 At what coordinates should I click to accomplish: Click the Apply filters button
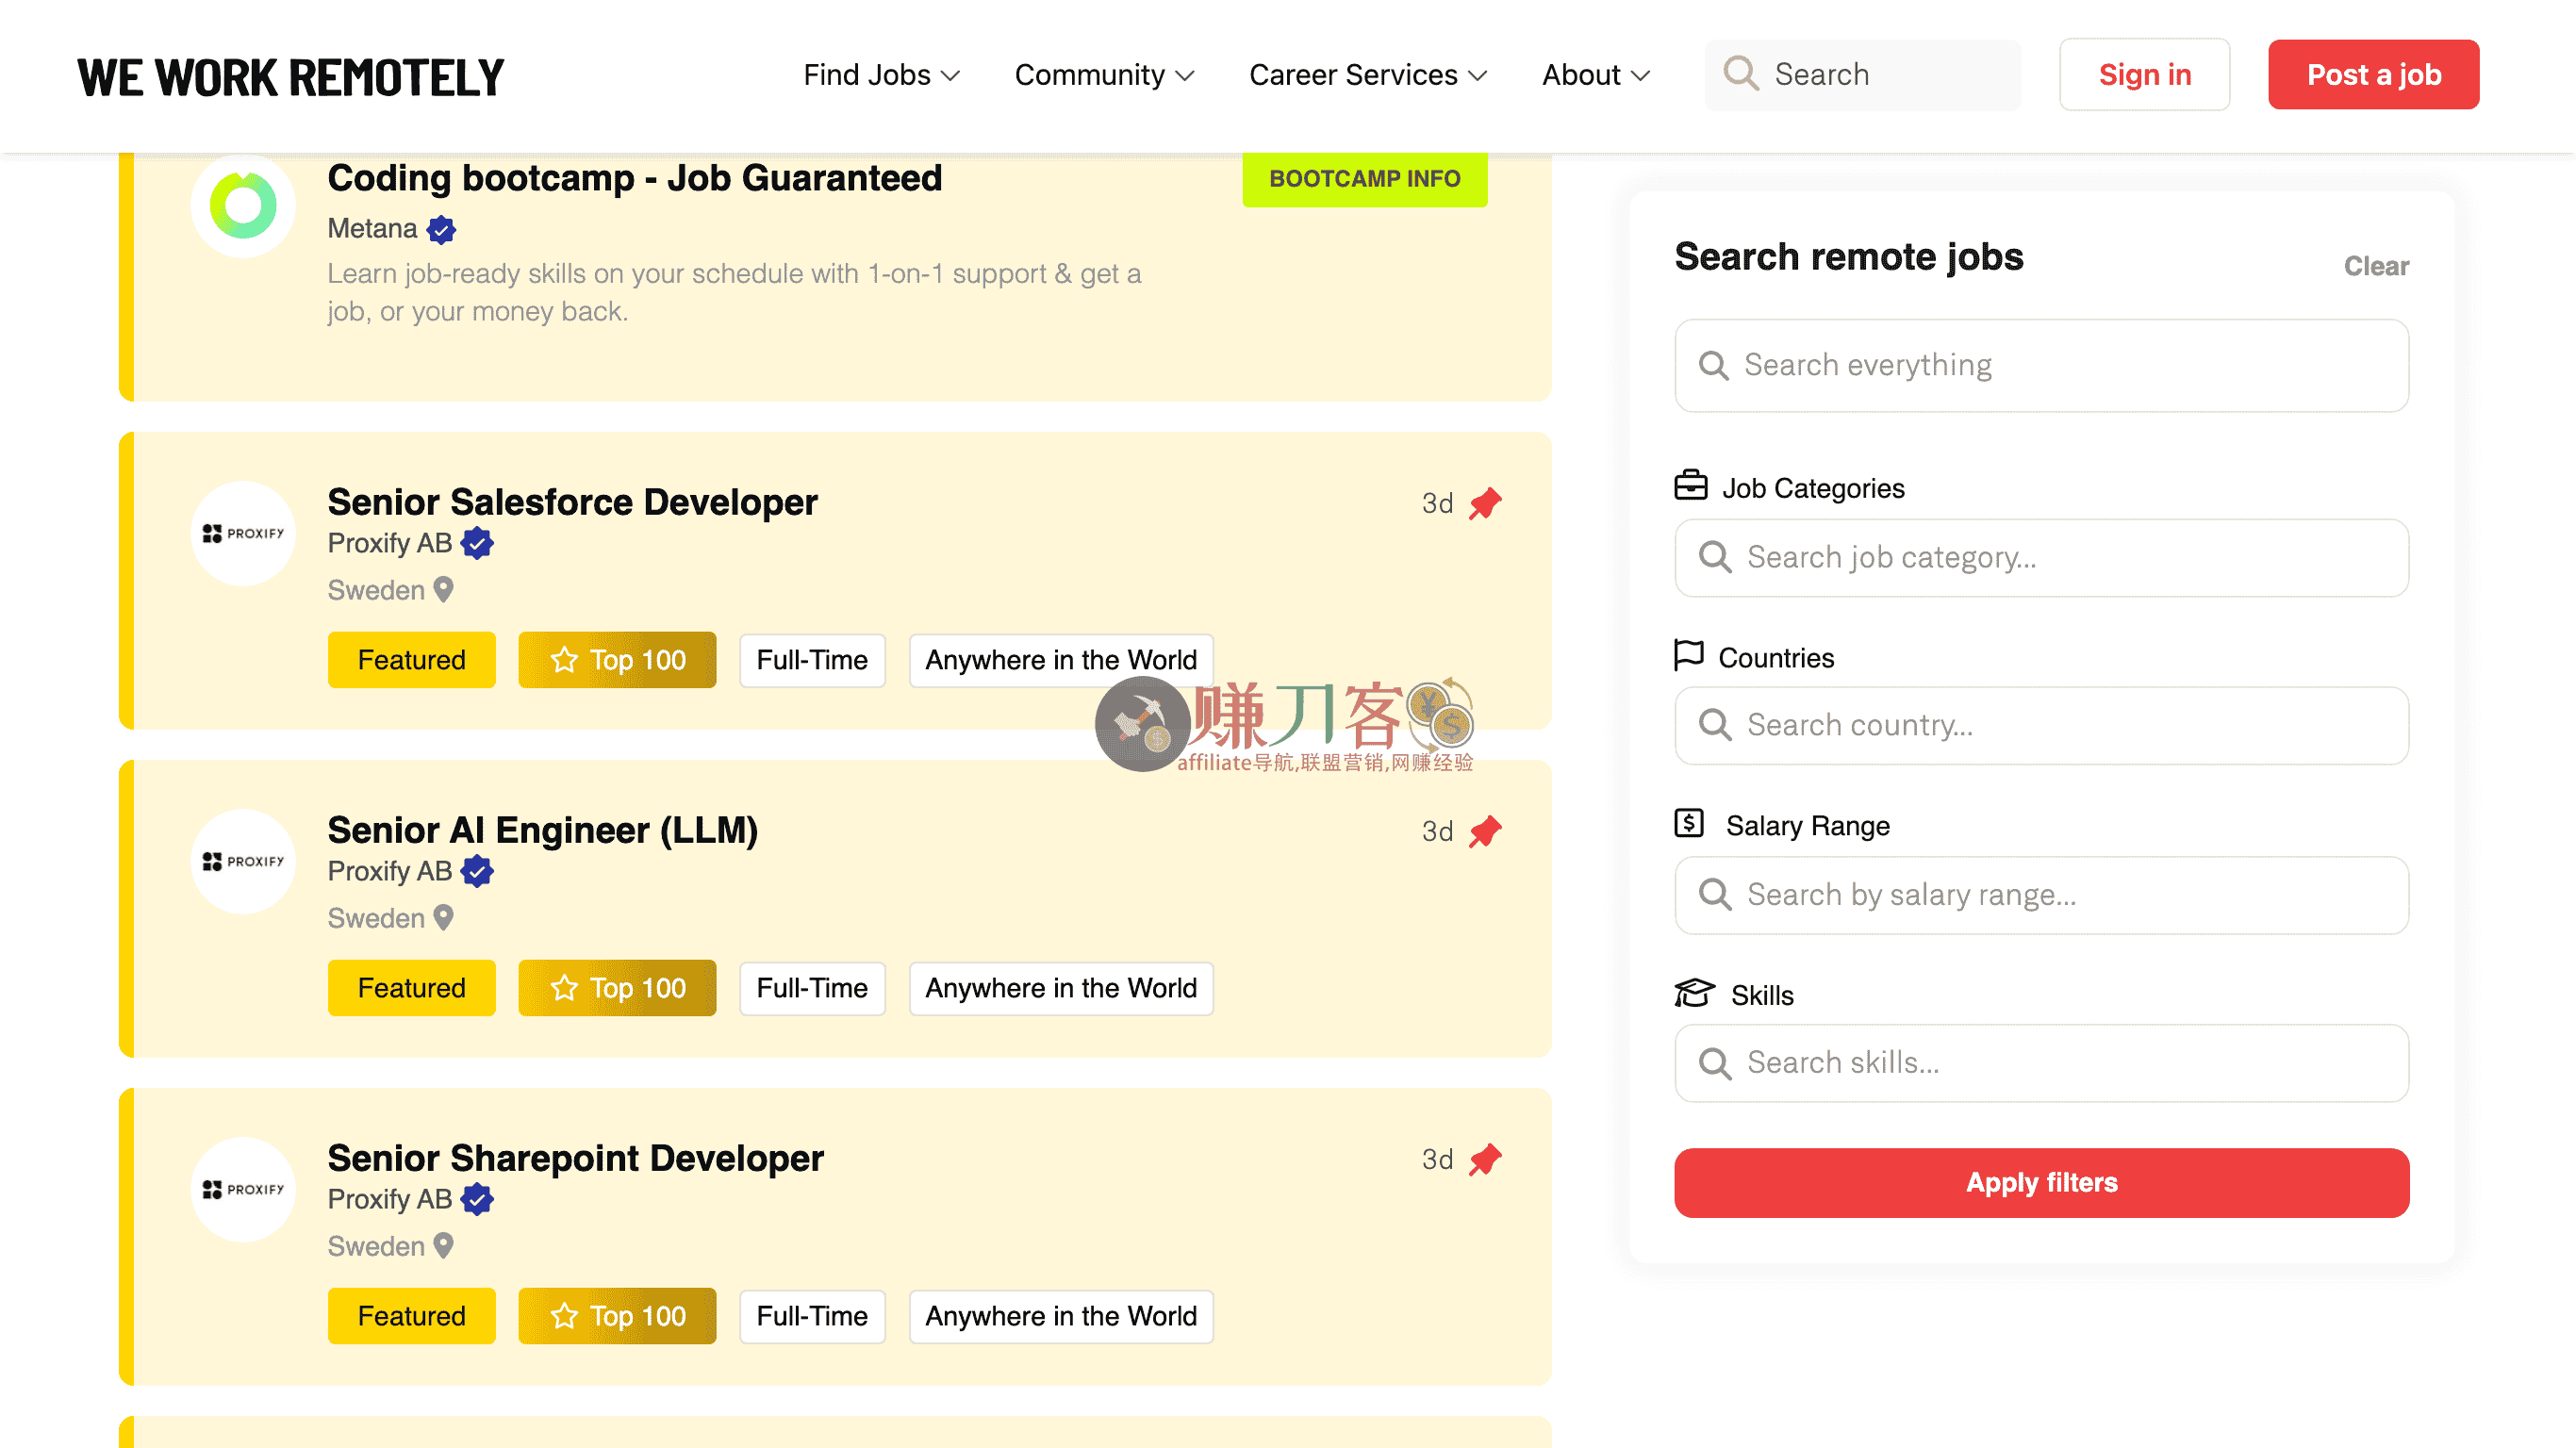coord(2041,1183)
